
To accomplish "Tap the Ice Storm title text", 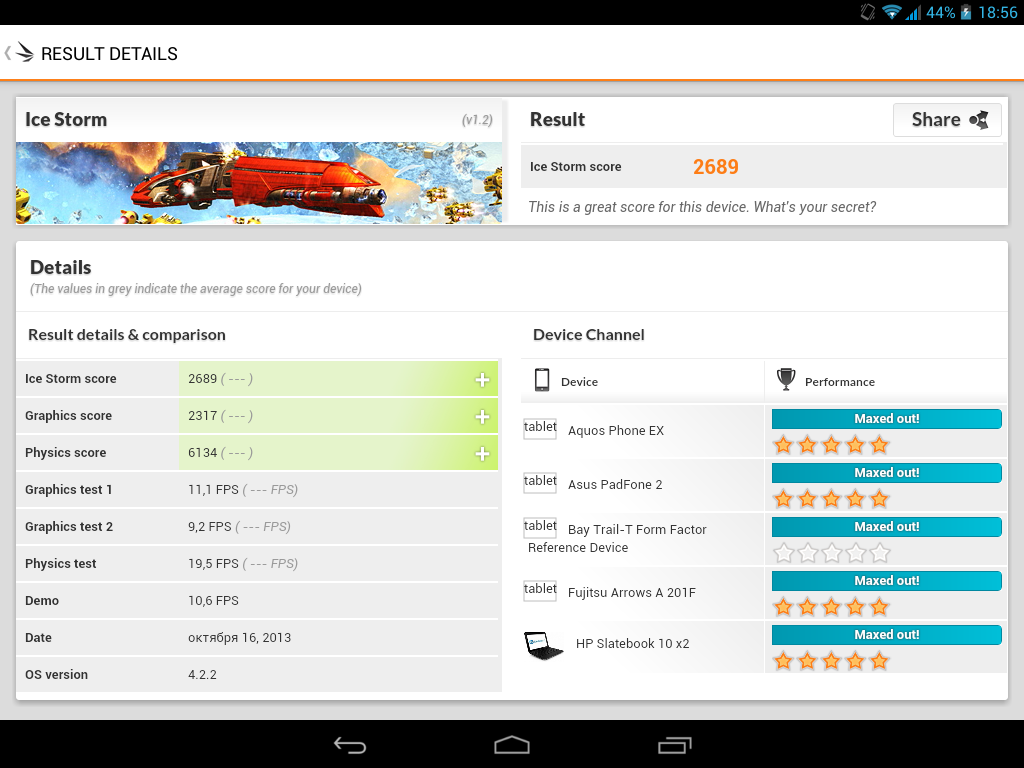I will click(x=66, y=120).
